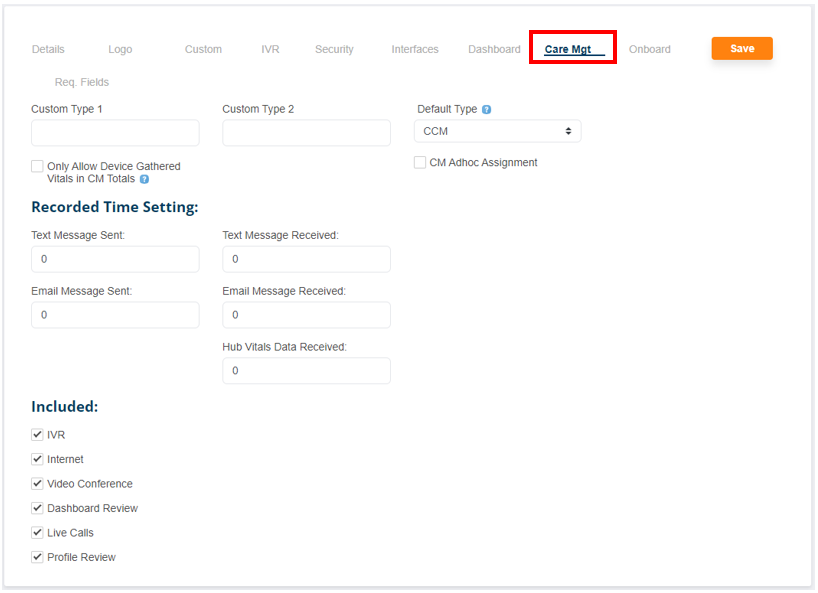Open the Security tab
Screen dimensions: 818x593
334,49
